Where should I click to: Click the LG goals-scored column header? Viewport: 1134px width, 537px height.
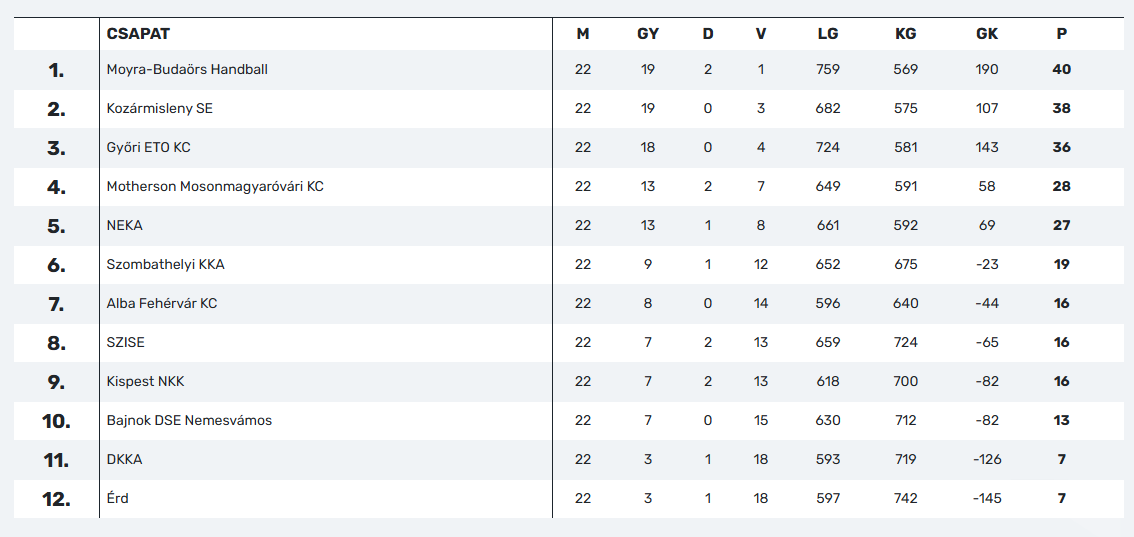click(828, 33)
